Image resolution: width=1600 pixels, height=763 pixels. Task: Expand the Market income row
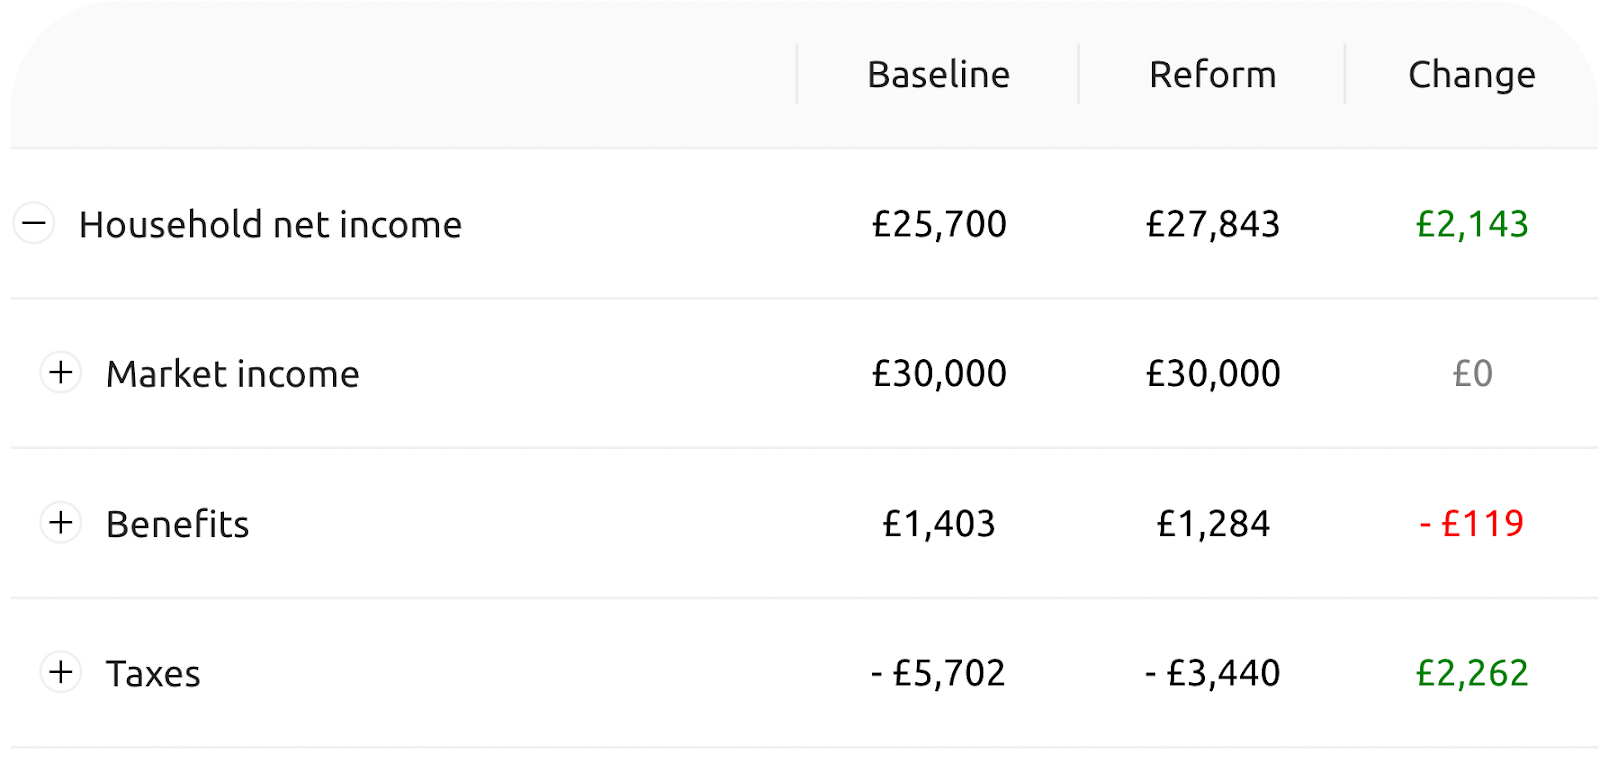[x=61, y=373]
